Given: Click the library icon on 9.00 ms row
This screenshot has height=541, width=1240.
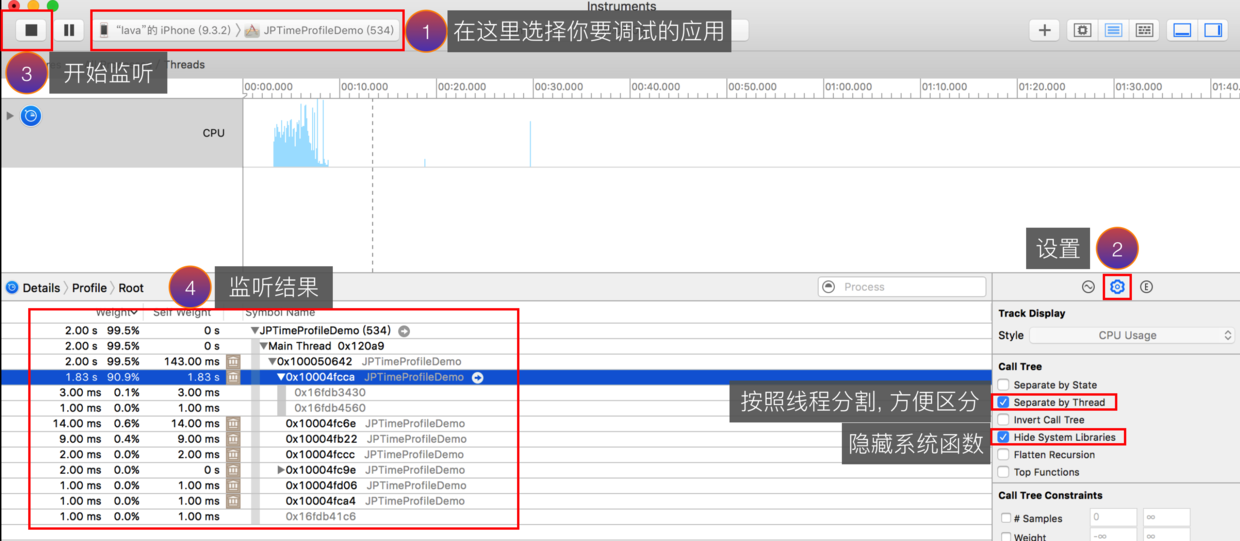Looking at the screenshot, I should pyautogui.click(x=233, y=439).
